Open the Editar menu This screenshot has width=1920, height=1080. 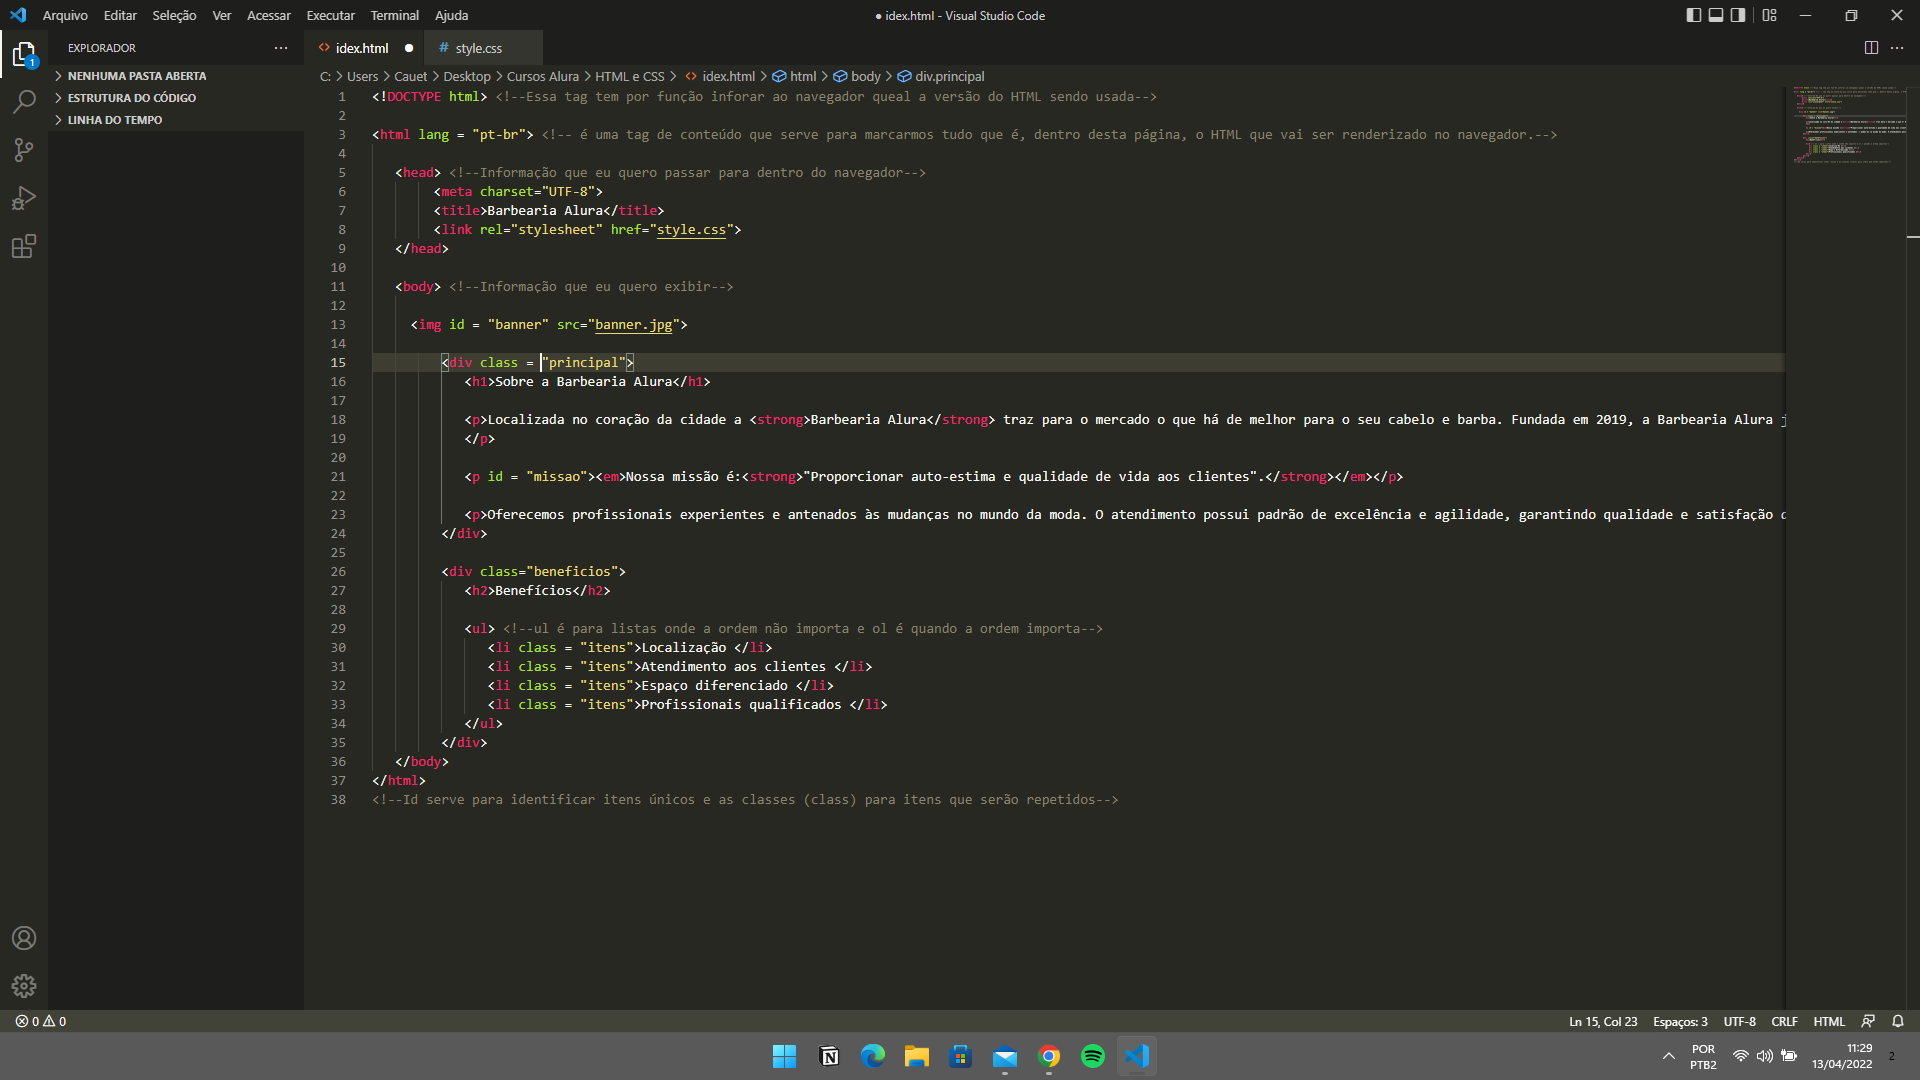(x=120, y=15)
